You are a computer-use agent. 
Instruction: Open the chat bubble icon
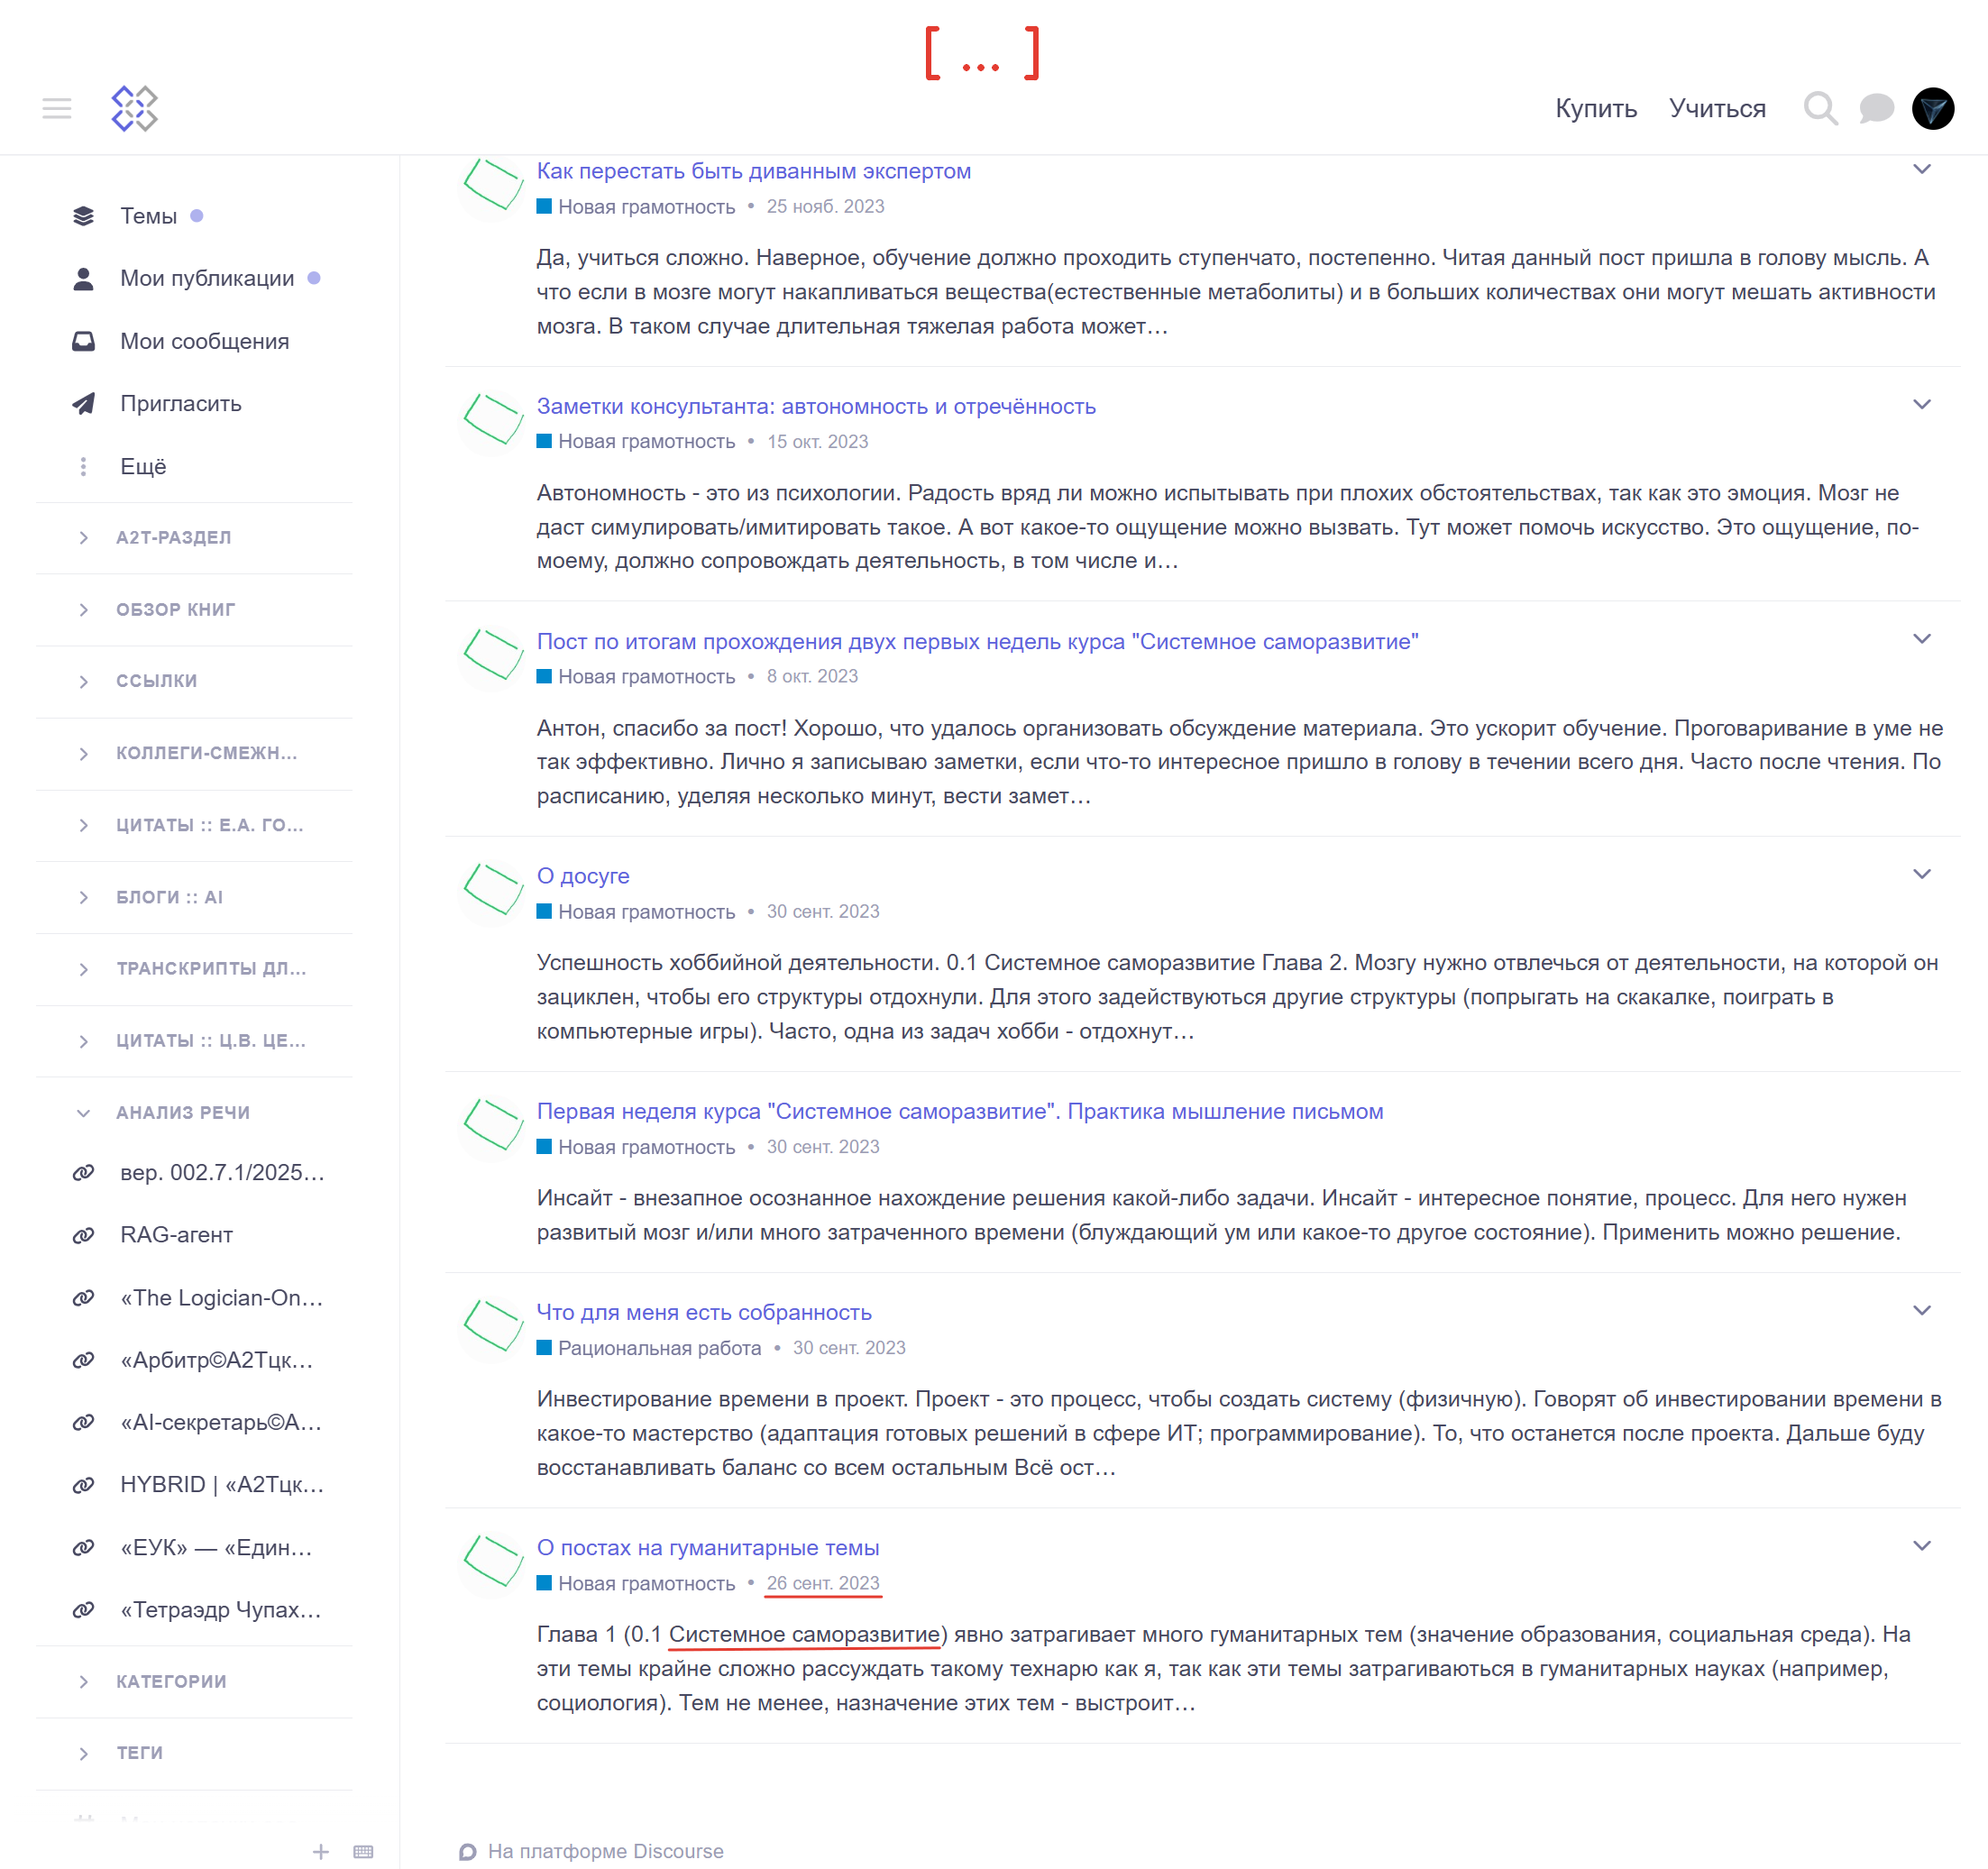pos(1875,108)
